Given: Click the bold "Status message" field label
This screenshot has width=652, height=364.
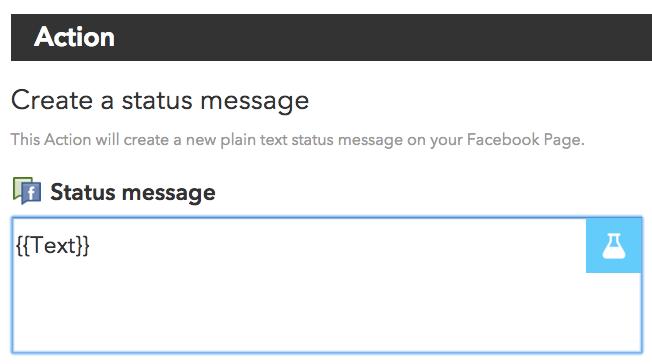Looking at the screenshot, I should pos(133,193).
